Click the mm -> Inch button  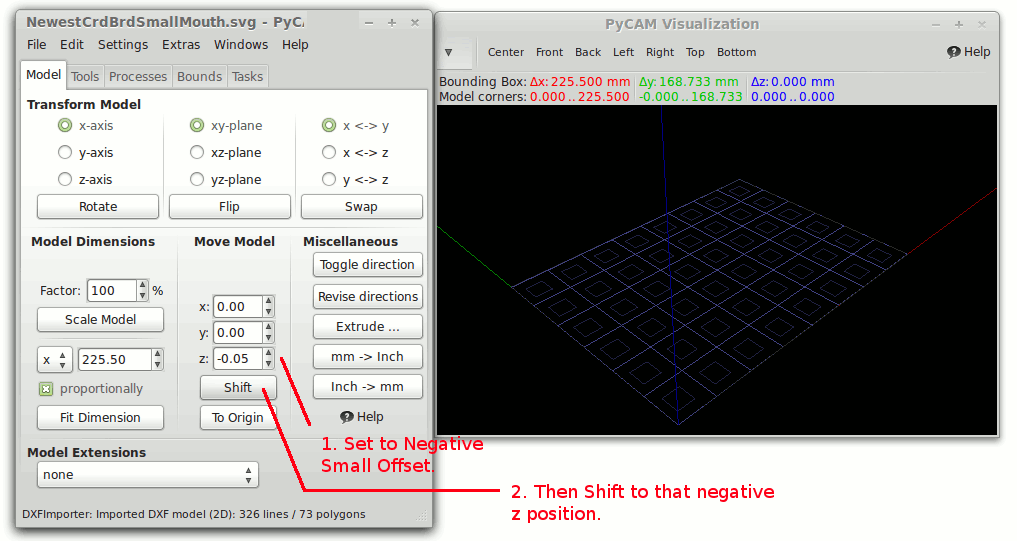tap(367, 357)
